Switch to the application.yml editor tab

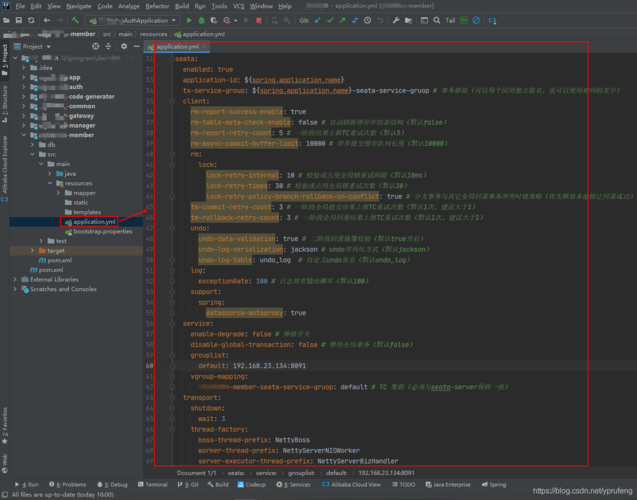pos(178,46)
